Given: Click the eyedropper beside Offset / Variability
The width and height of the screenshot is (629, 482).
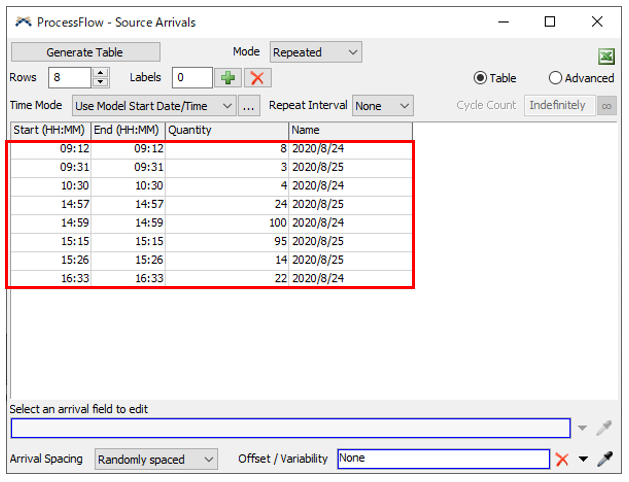Looking at the screenshot, I should pos(604,459).
